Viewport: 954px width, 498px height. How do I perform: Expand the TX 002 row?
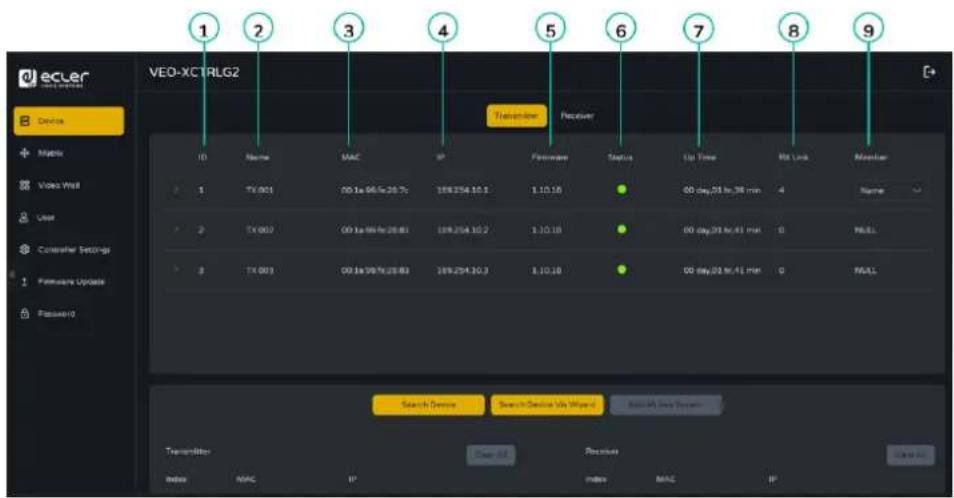pyautogui.click(x=176, y=230)
